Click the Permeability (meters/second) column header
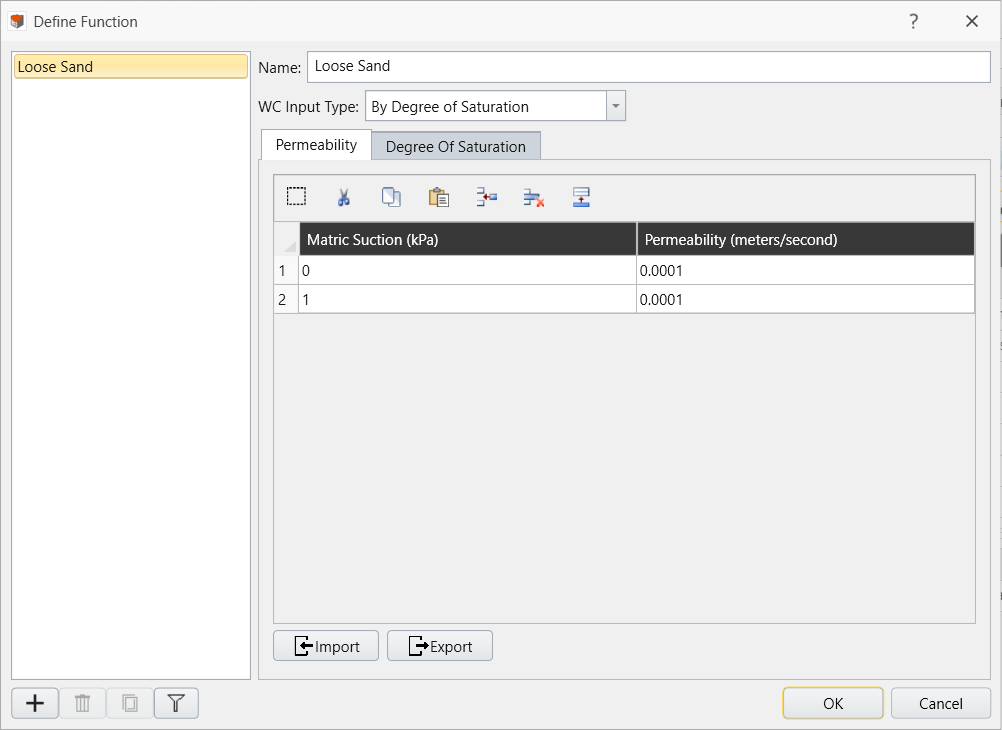This screenshot has height=730, width=1002. (x=806, y=239)
